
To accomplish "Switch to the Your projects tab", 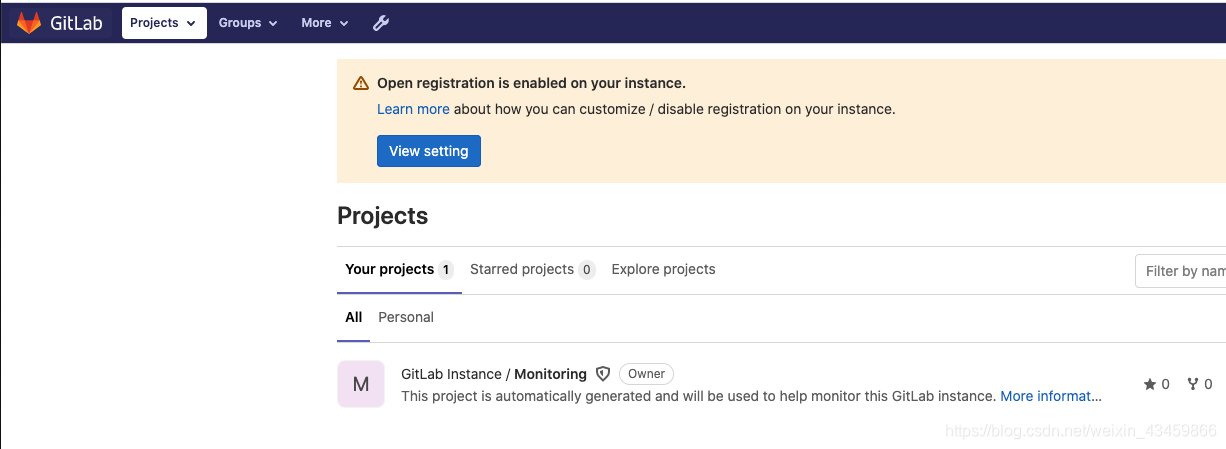I will click(399, 269).
